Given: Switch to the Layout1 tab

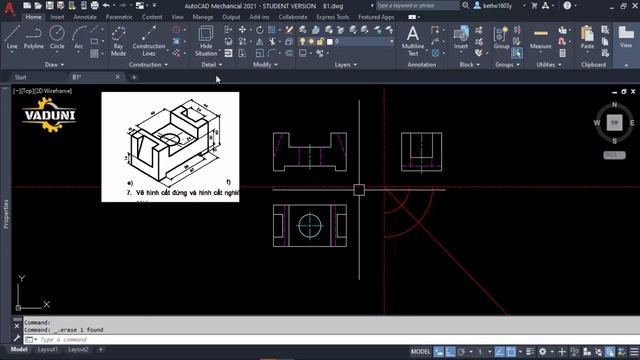Looking at the screenshot, I should click(47, 349).
